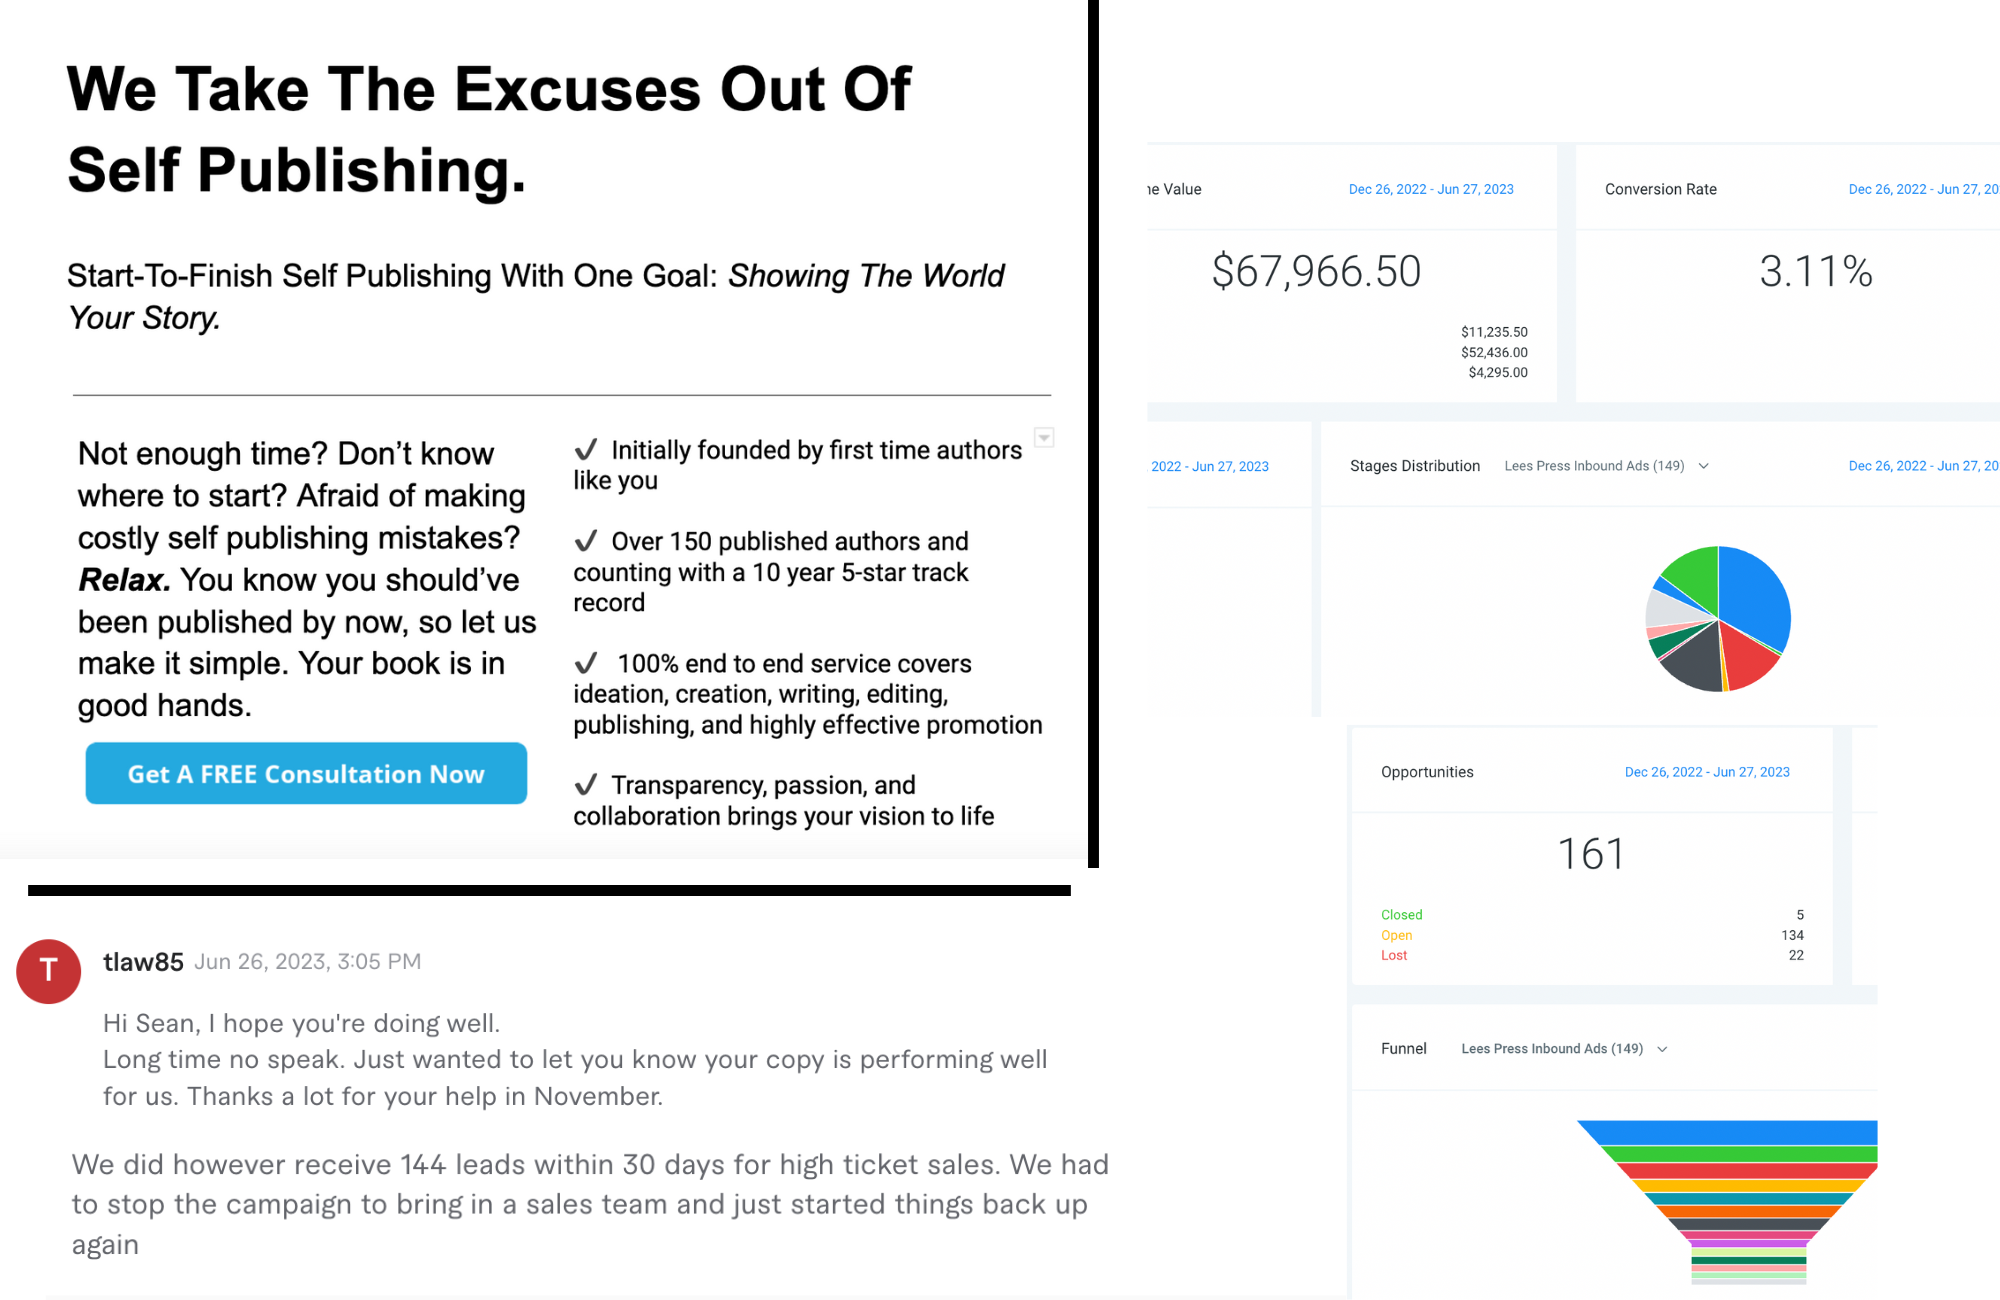The image size is (2000, 1300).
Task: Open the small dropdown arrow above the checklist
Action: [1044, 438]
